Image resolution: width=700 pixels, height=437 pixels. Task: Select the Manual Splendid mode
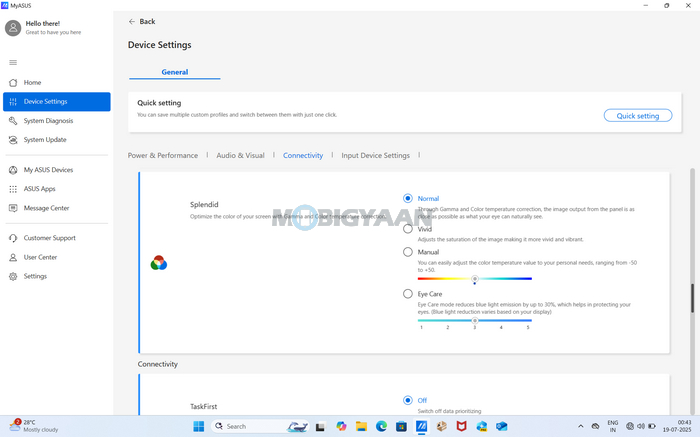point(408,252)
